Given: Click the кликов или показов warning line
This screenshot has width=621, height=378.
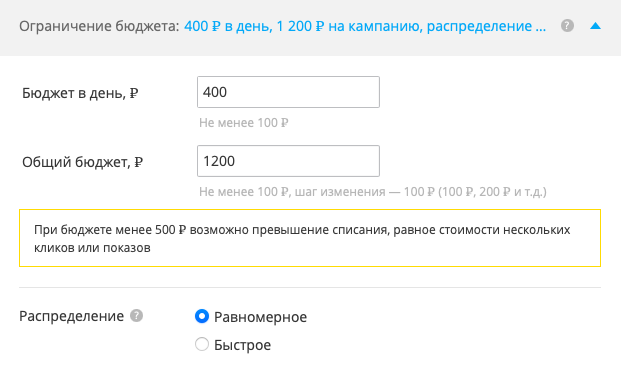Looking at the screenshot, I should [x=92, y=248].
